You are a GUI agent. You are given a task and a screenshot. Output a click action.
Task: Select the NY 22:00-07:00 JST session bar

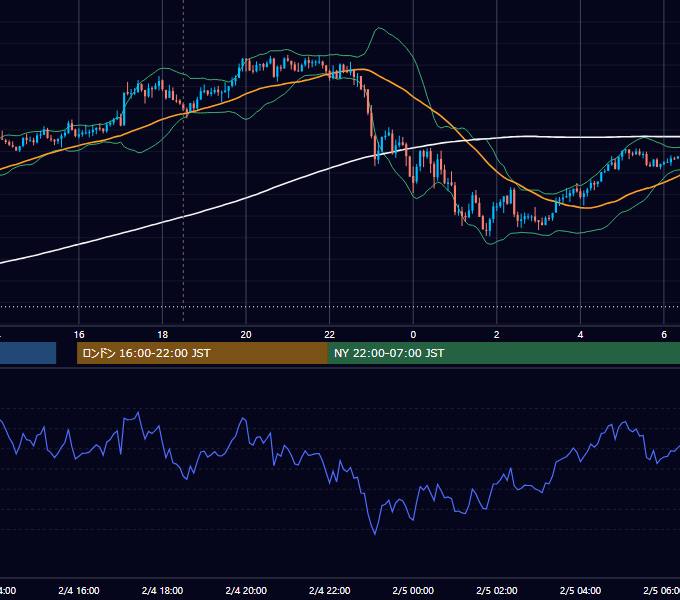[503, 353]
